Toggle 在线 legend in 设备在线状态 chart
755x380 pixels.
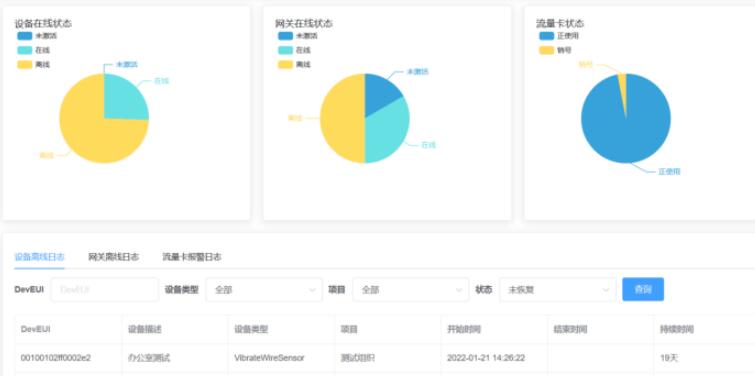33,50
